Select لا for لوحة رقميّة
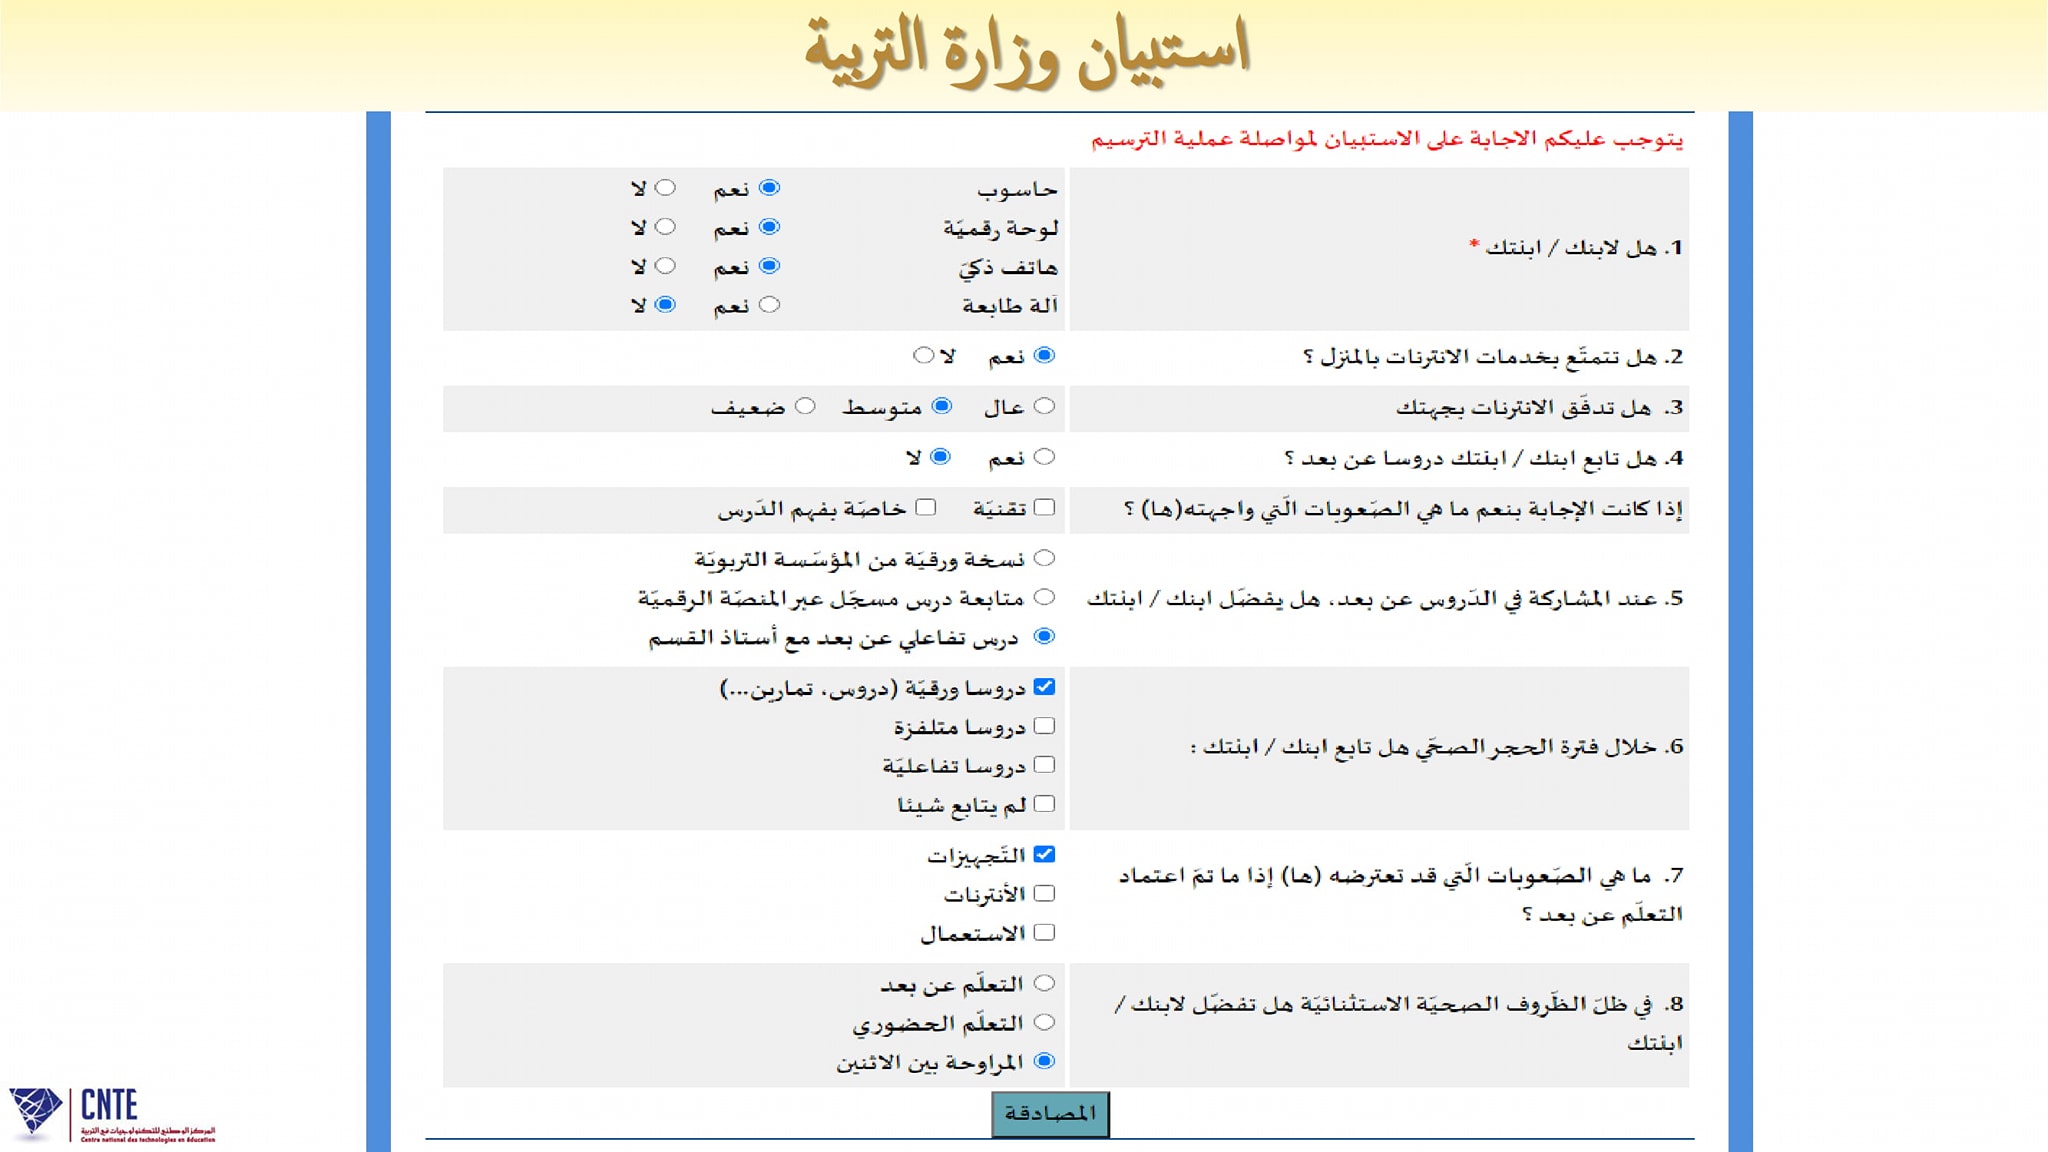Viewport: 2048px width, 1152px height. pyautogui.click(x=666, y=227)
